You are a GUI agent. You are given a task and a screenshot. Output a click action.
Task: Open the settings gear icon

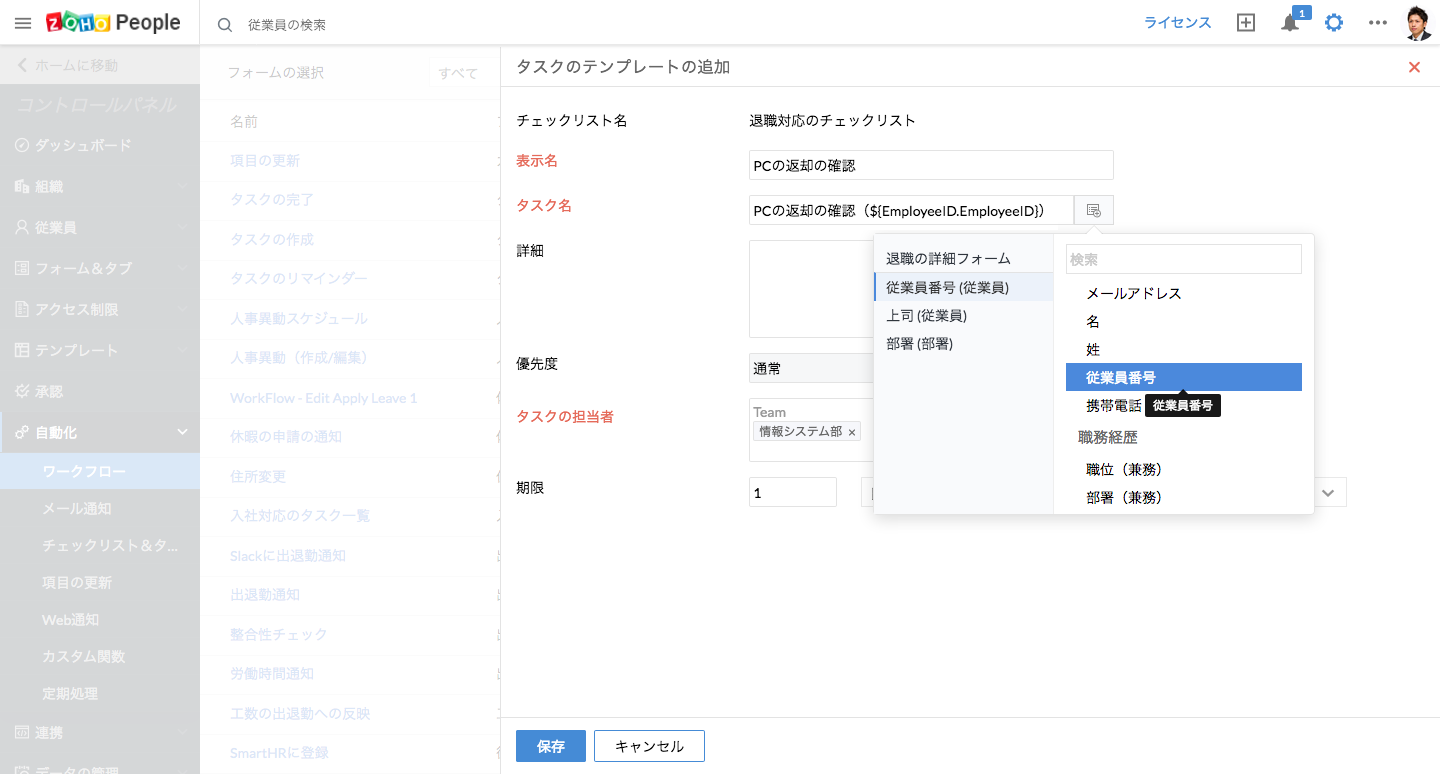(1334, 23)
